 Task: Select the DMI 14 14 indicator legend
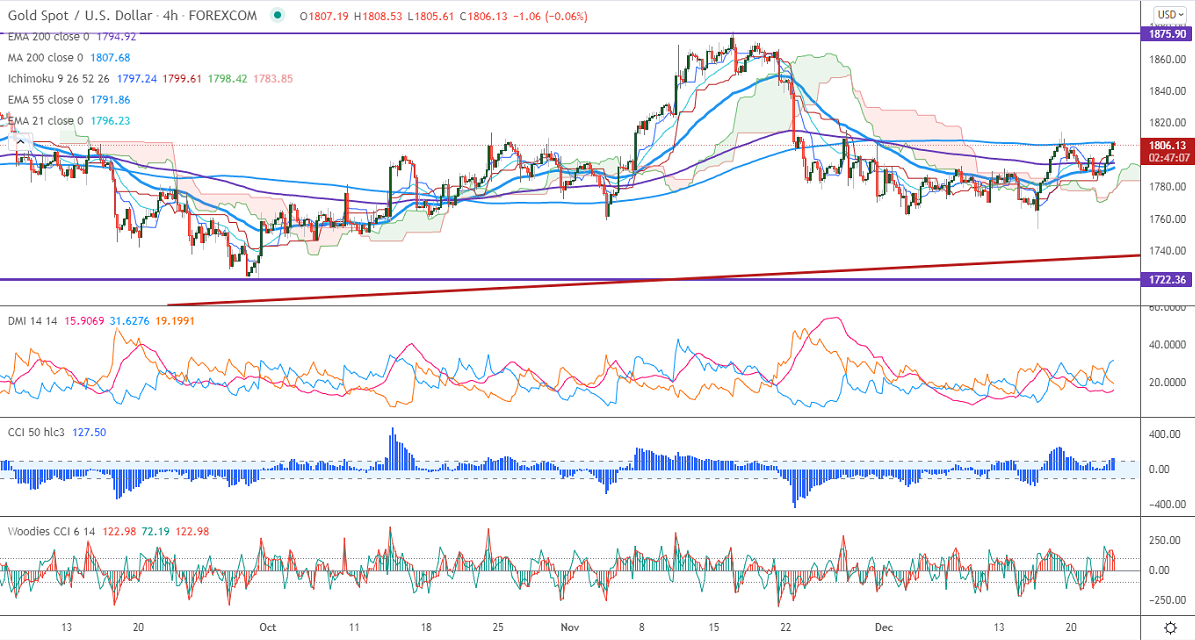32,321
